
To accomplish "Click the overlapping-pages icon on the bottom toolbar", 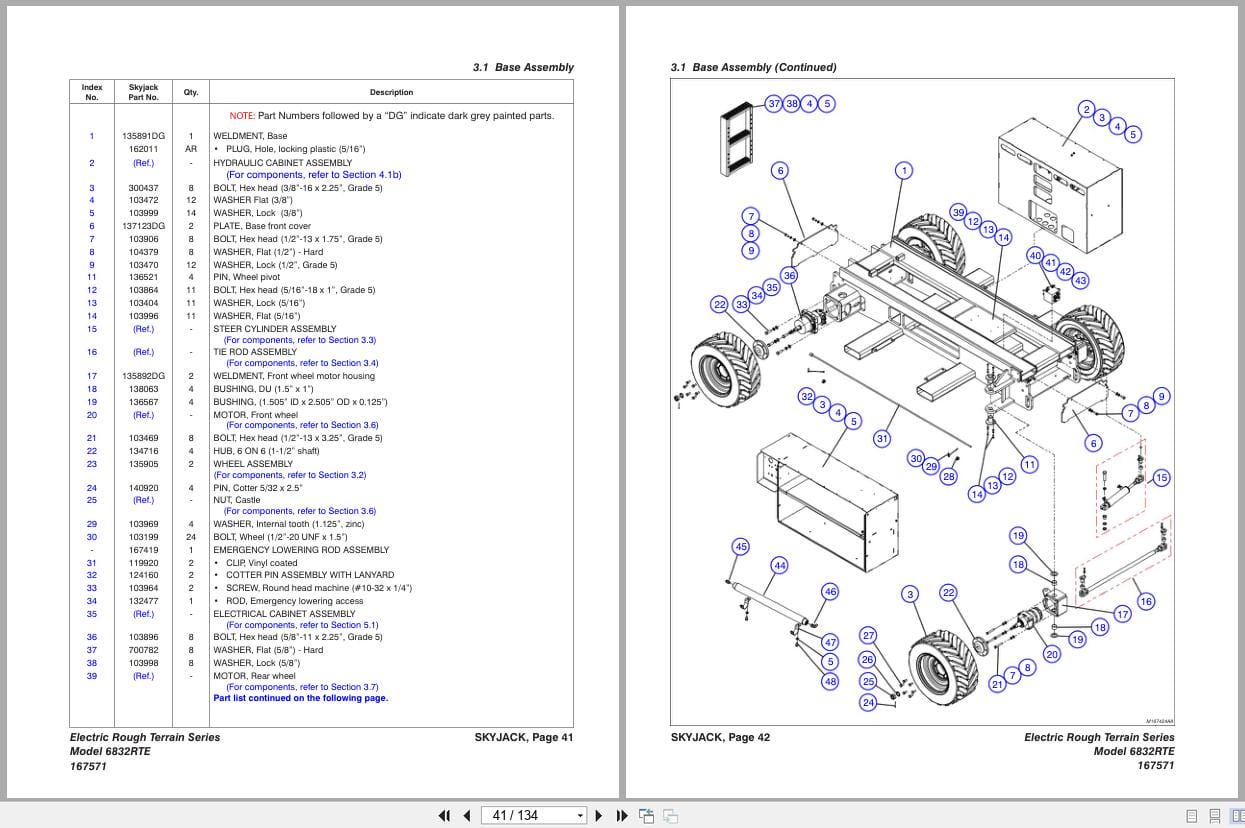I will point(671,816).
